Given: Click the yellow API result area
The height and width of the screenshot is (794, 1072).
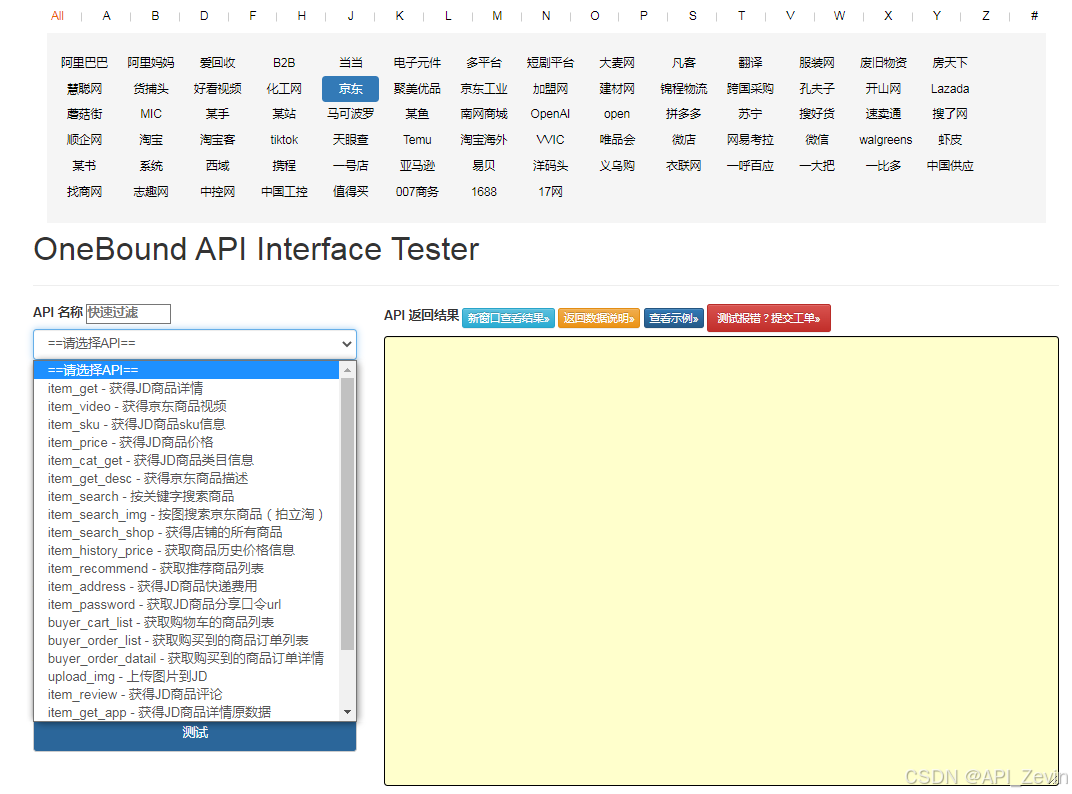Looking at the screenshot, I should tap(721, 561).
